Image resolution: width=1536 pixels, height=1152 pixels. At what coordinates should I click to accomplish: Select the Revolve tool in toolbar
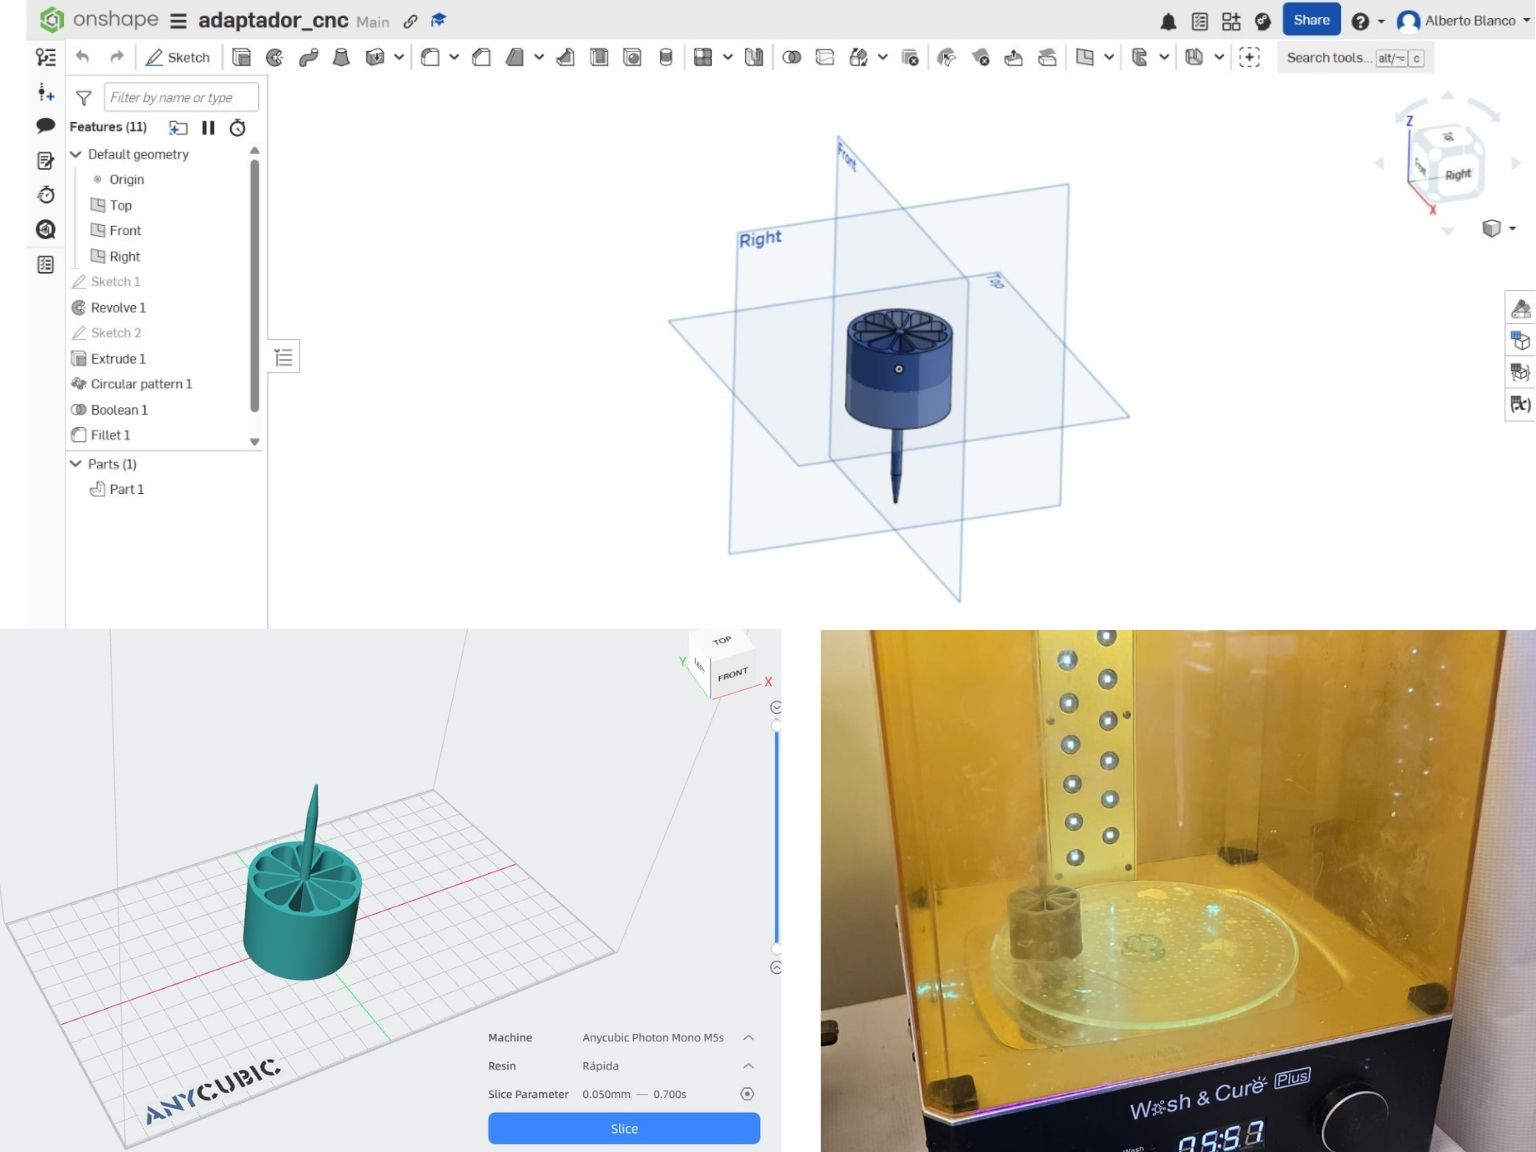[x=274, y=58]
